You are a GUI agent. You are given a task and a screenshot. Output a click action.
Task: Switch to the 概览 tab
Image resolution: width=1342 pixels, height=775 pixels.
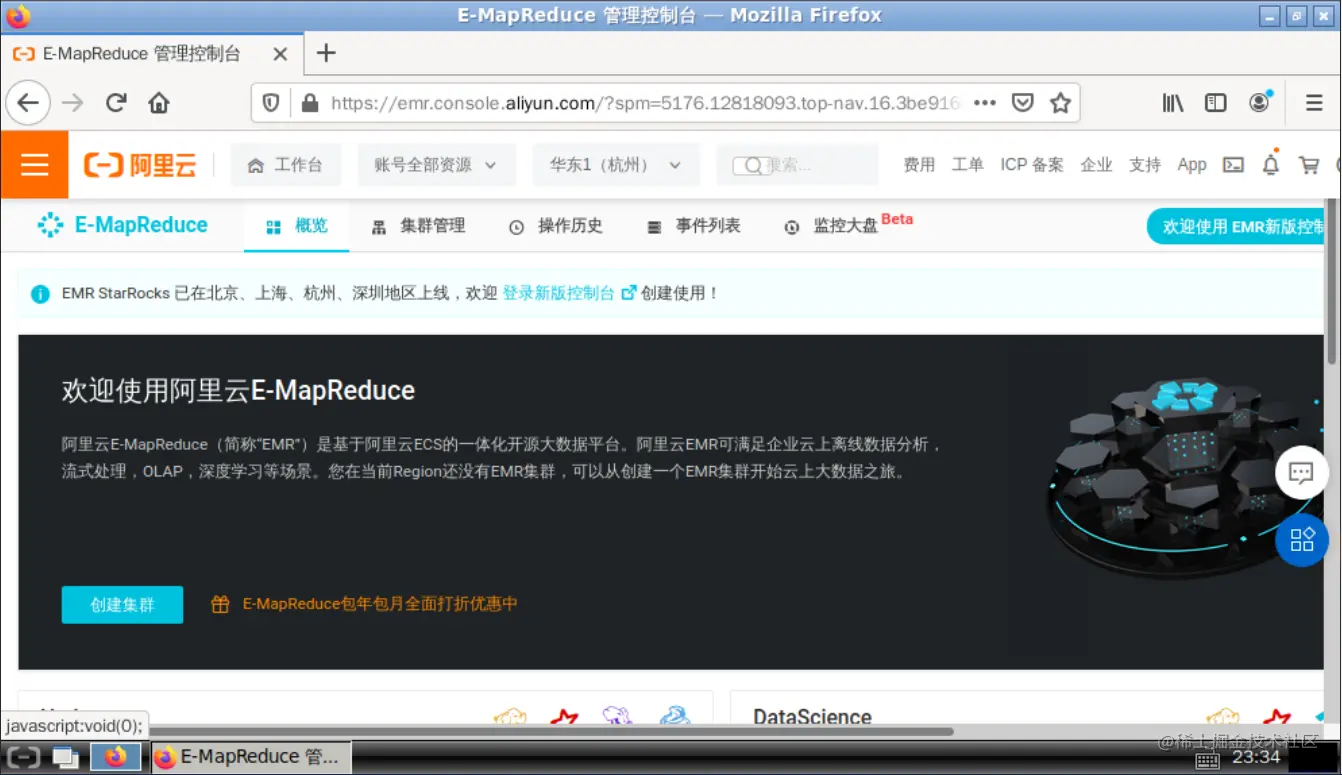pos(297,226)
